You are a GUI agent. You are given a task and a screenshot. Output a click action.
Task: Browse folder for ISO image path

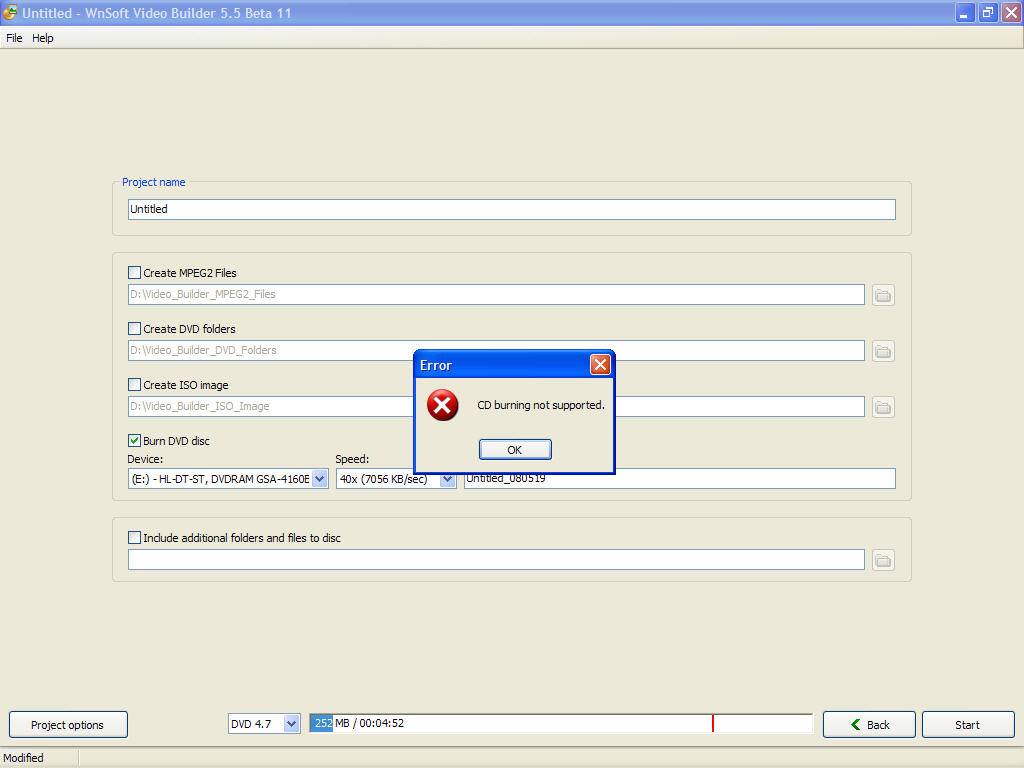coord(882,407)
